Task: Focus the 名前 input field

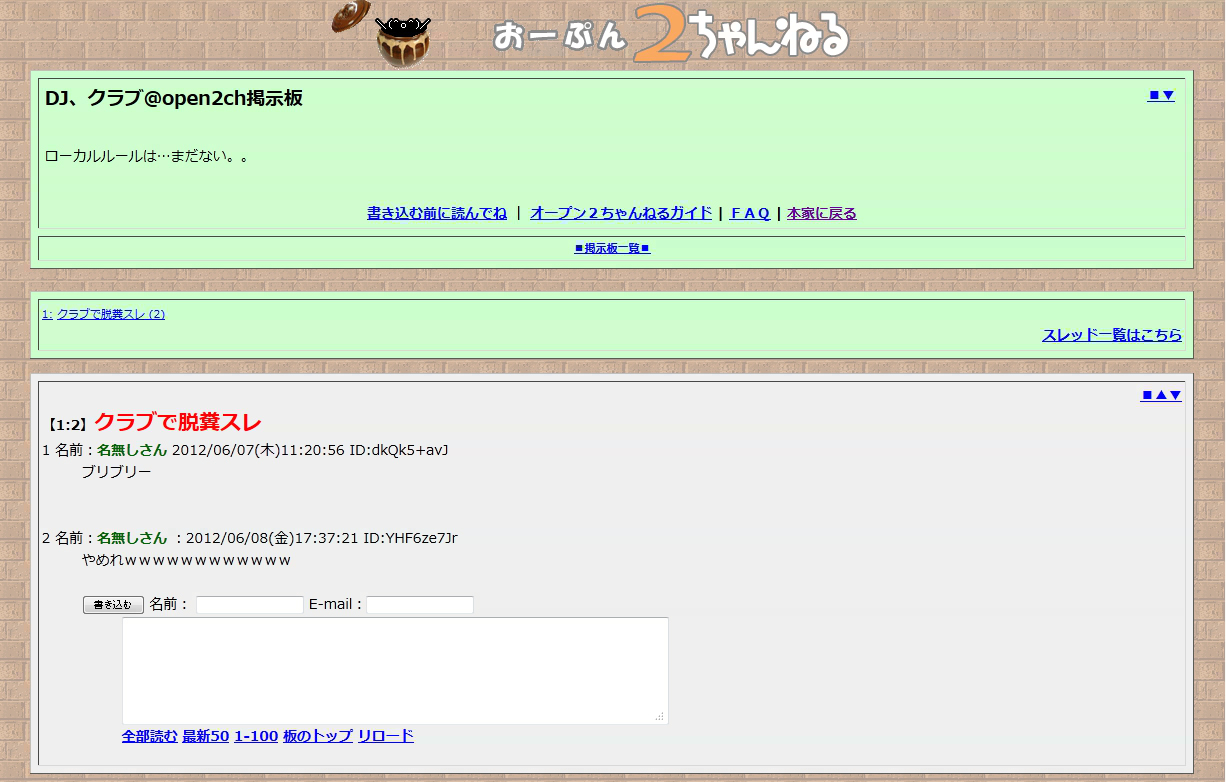Action: click(250, 605)
